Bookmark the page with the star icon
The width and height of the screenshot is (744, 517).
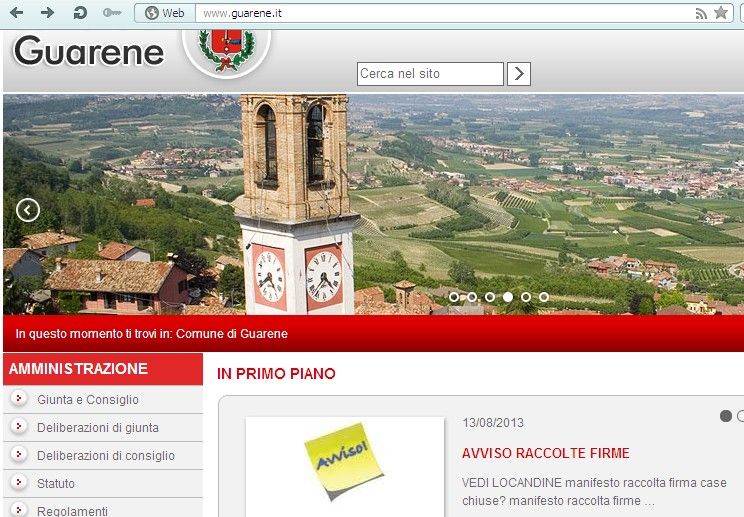(721, 13)
